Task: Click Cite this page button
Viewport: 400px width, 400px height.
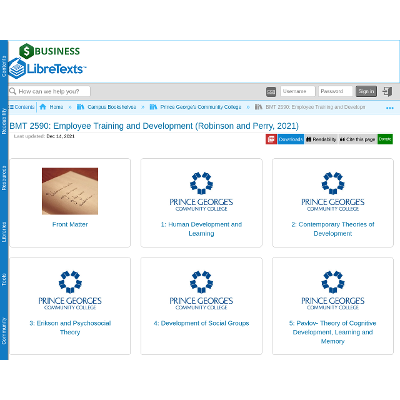Action: (358, 139)
